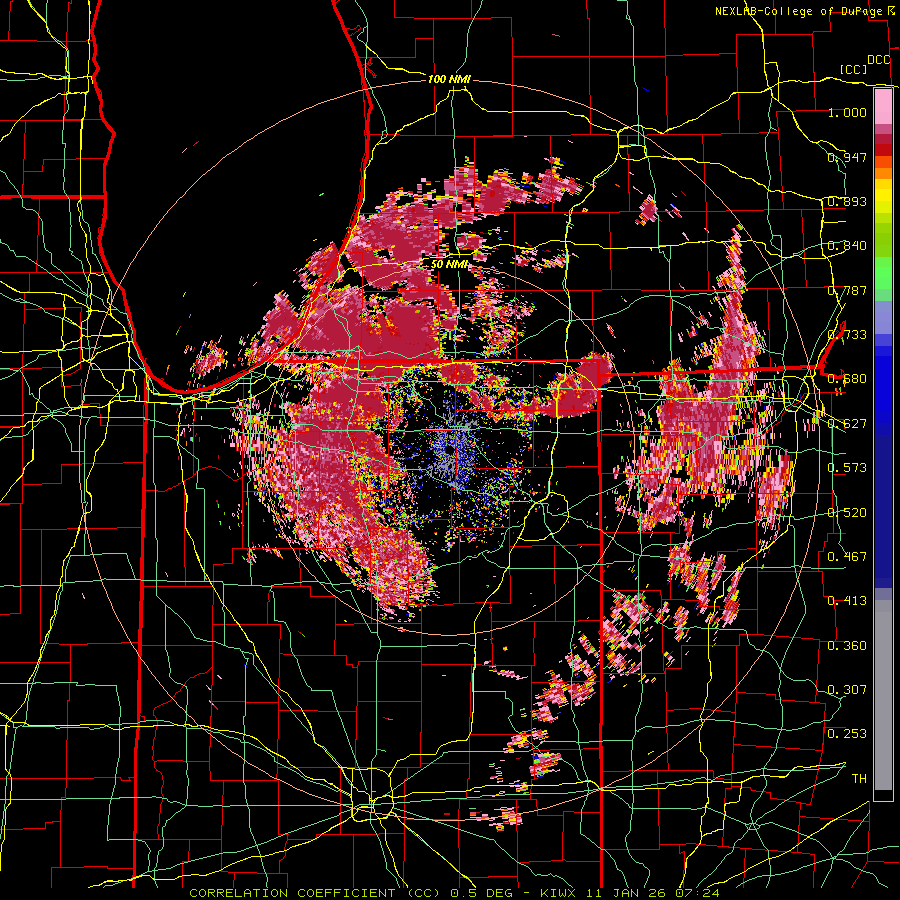Select the 0.253 scale value

click(x=847, y=734)
